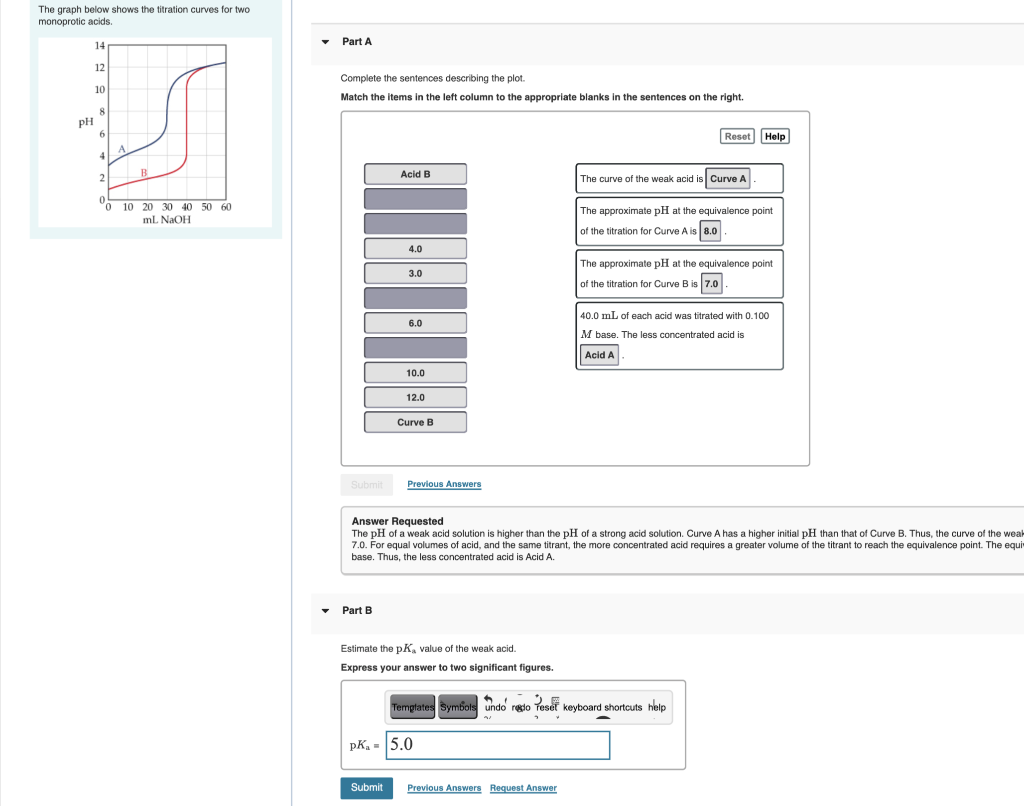The image size is (1024, 806).
Task: Open Previous Answers link under Part A
Action: coord(444,484)
